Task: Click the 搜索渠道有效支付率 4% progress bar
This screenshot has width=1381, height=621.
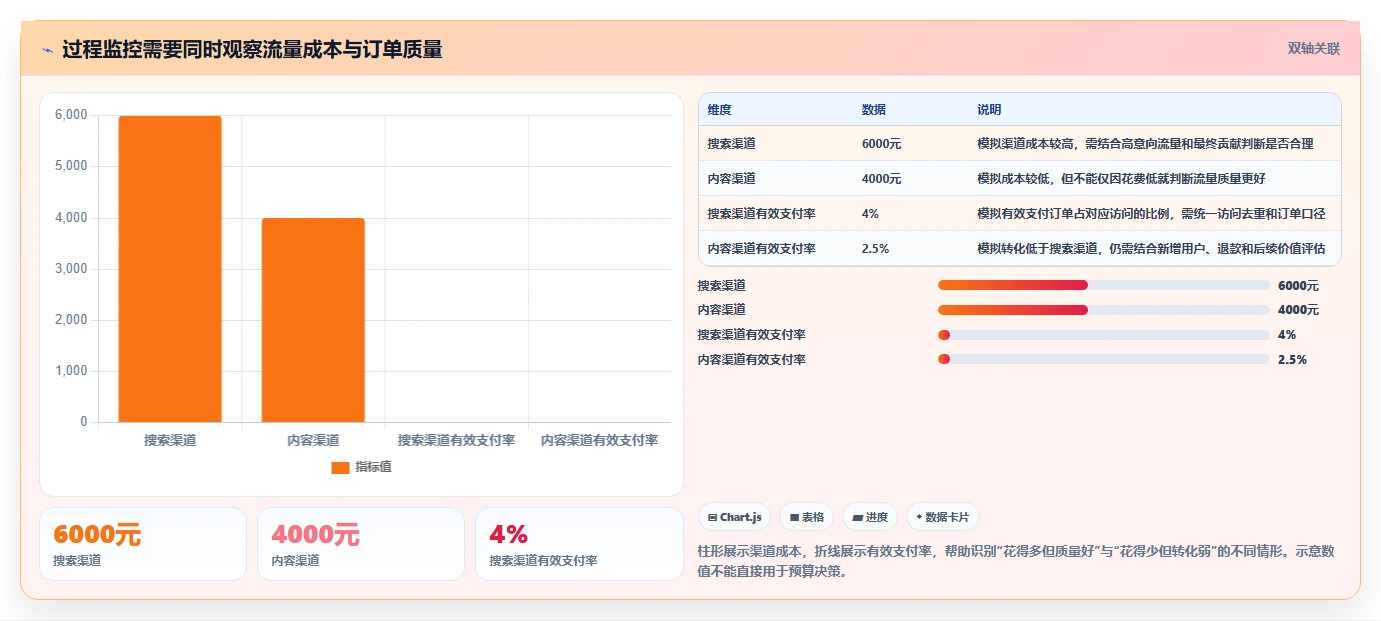Action: pyautogui.click(x=1104, y=335)
